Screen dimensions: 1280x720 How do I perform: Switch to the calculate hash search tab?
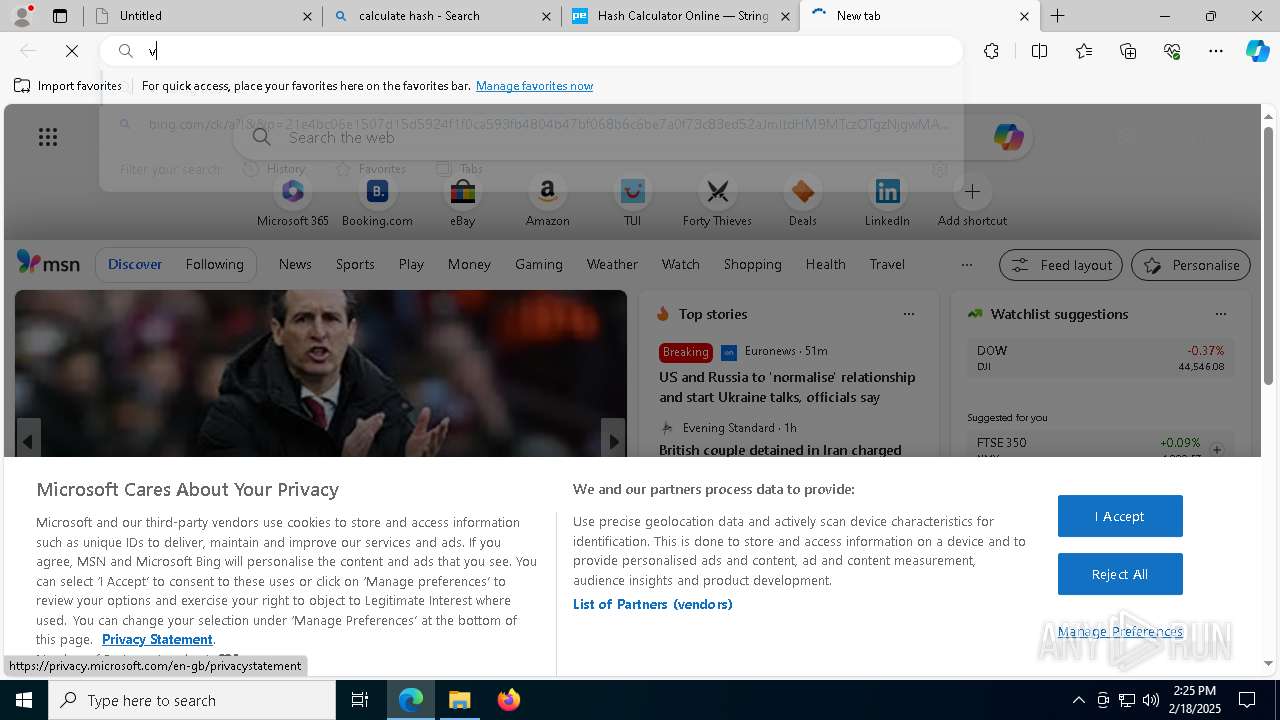coord(443,16)
